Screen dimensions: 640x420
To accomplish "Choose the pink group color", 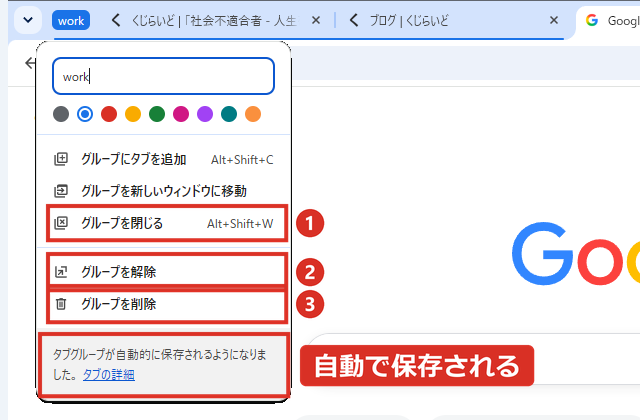I will [181, 114].
